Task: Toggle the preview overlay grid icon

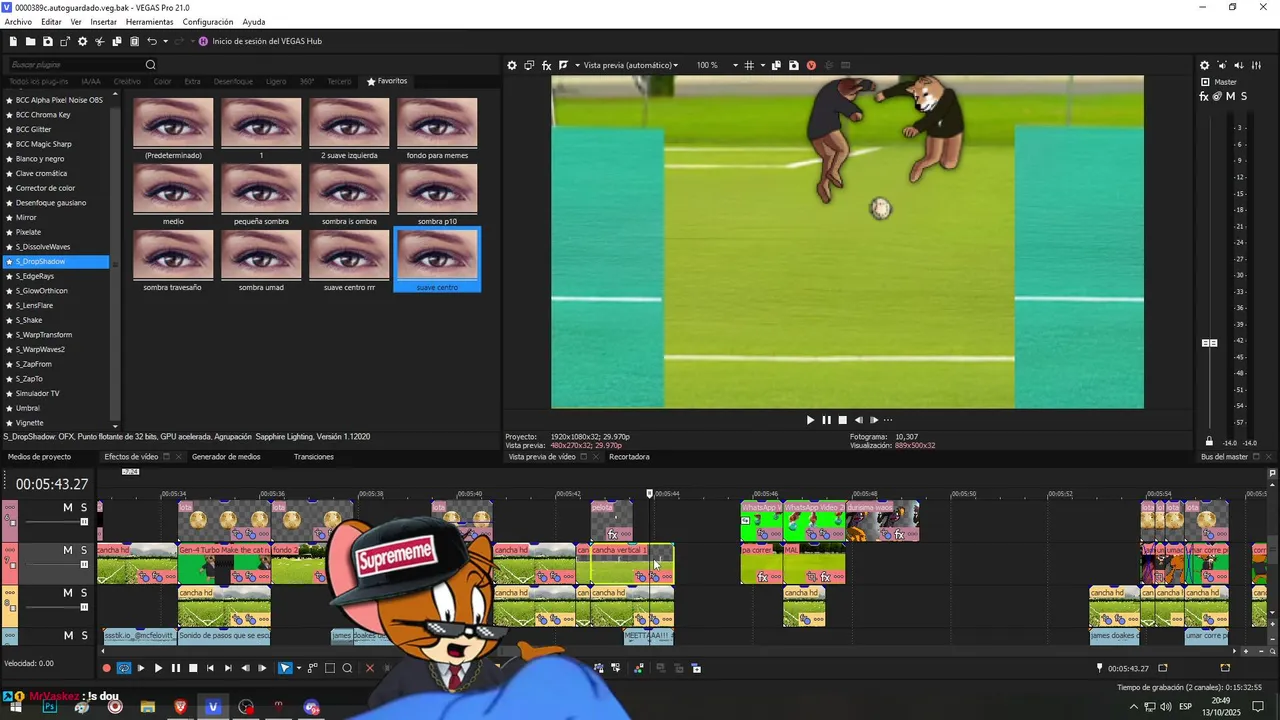Action: [749, 65]
